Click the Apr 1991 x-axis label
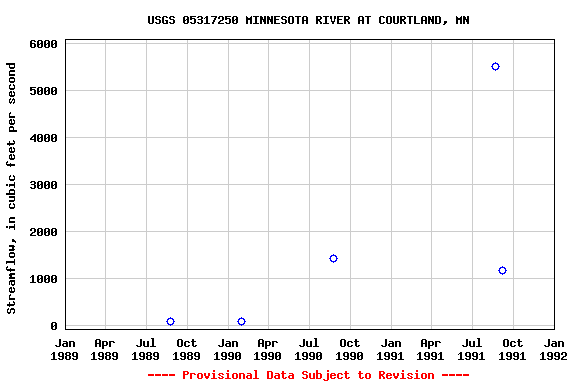This screenshot has height=384, width=576. 431,349
